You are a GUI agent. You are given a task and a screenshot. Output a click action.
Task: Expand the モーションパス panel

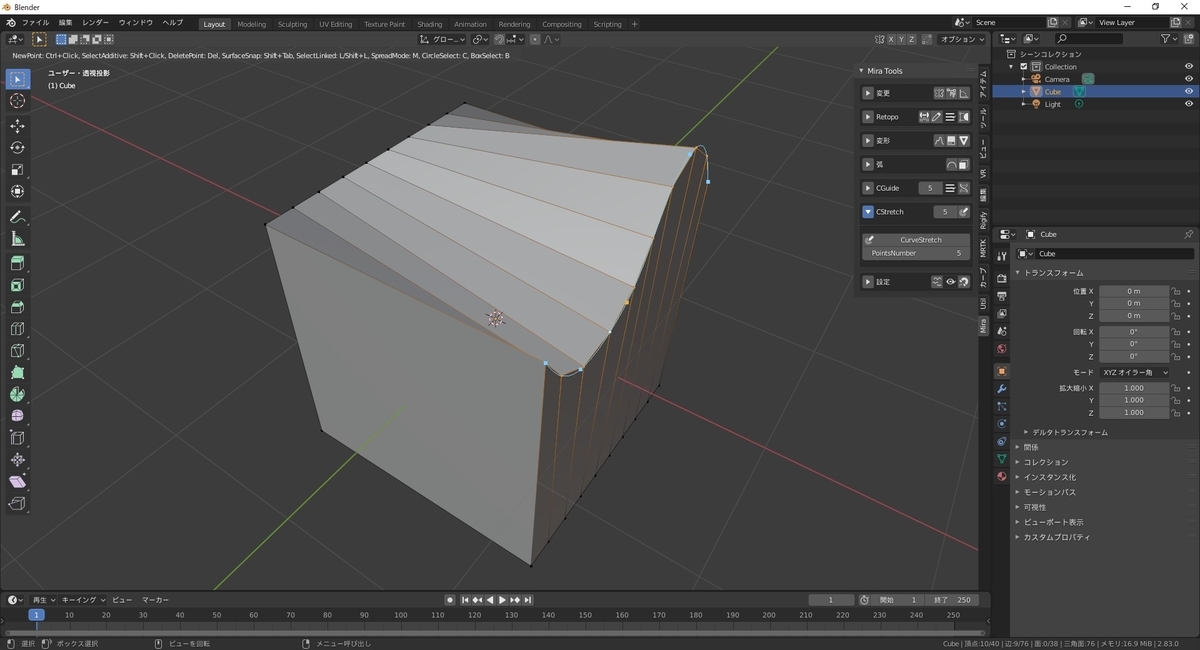[x=1048, y=492]
